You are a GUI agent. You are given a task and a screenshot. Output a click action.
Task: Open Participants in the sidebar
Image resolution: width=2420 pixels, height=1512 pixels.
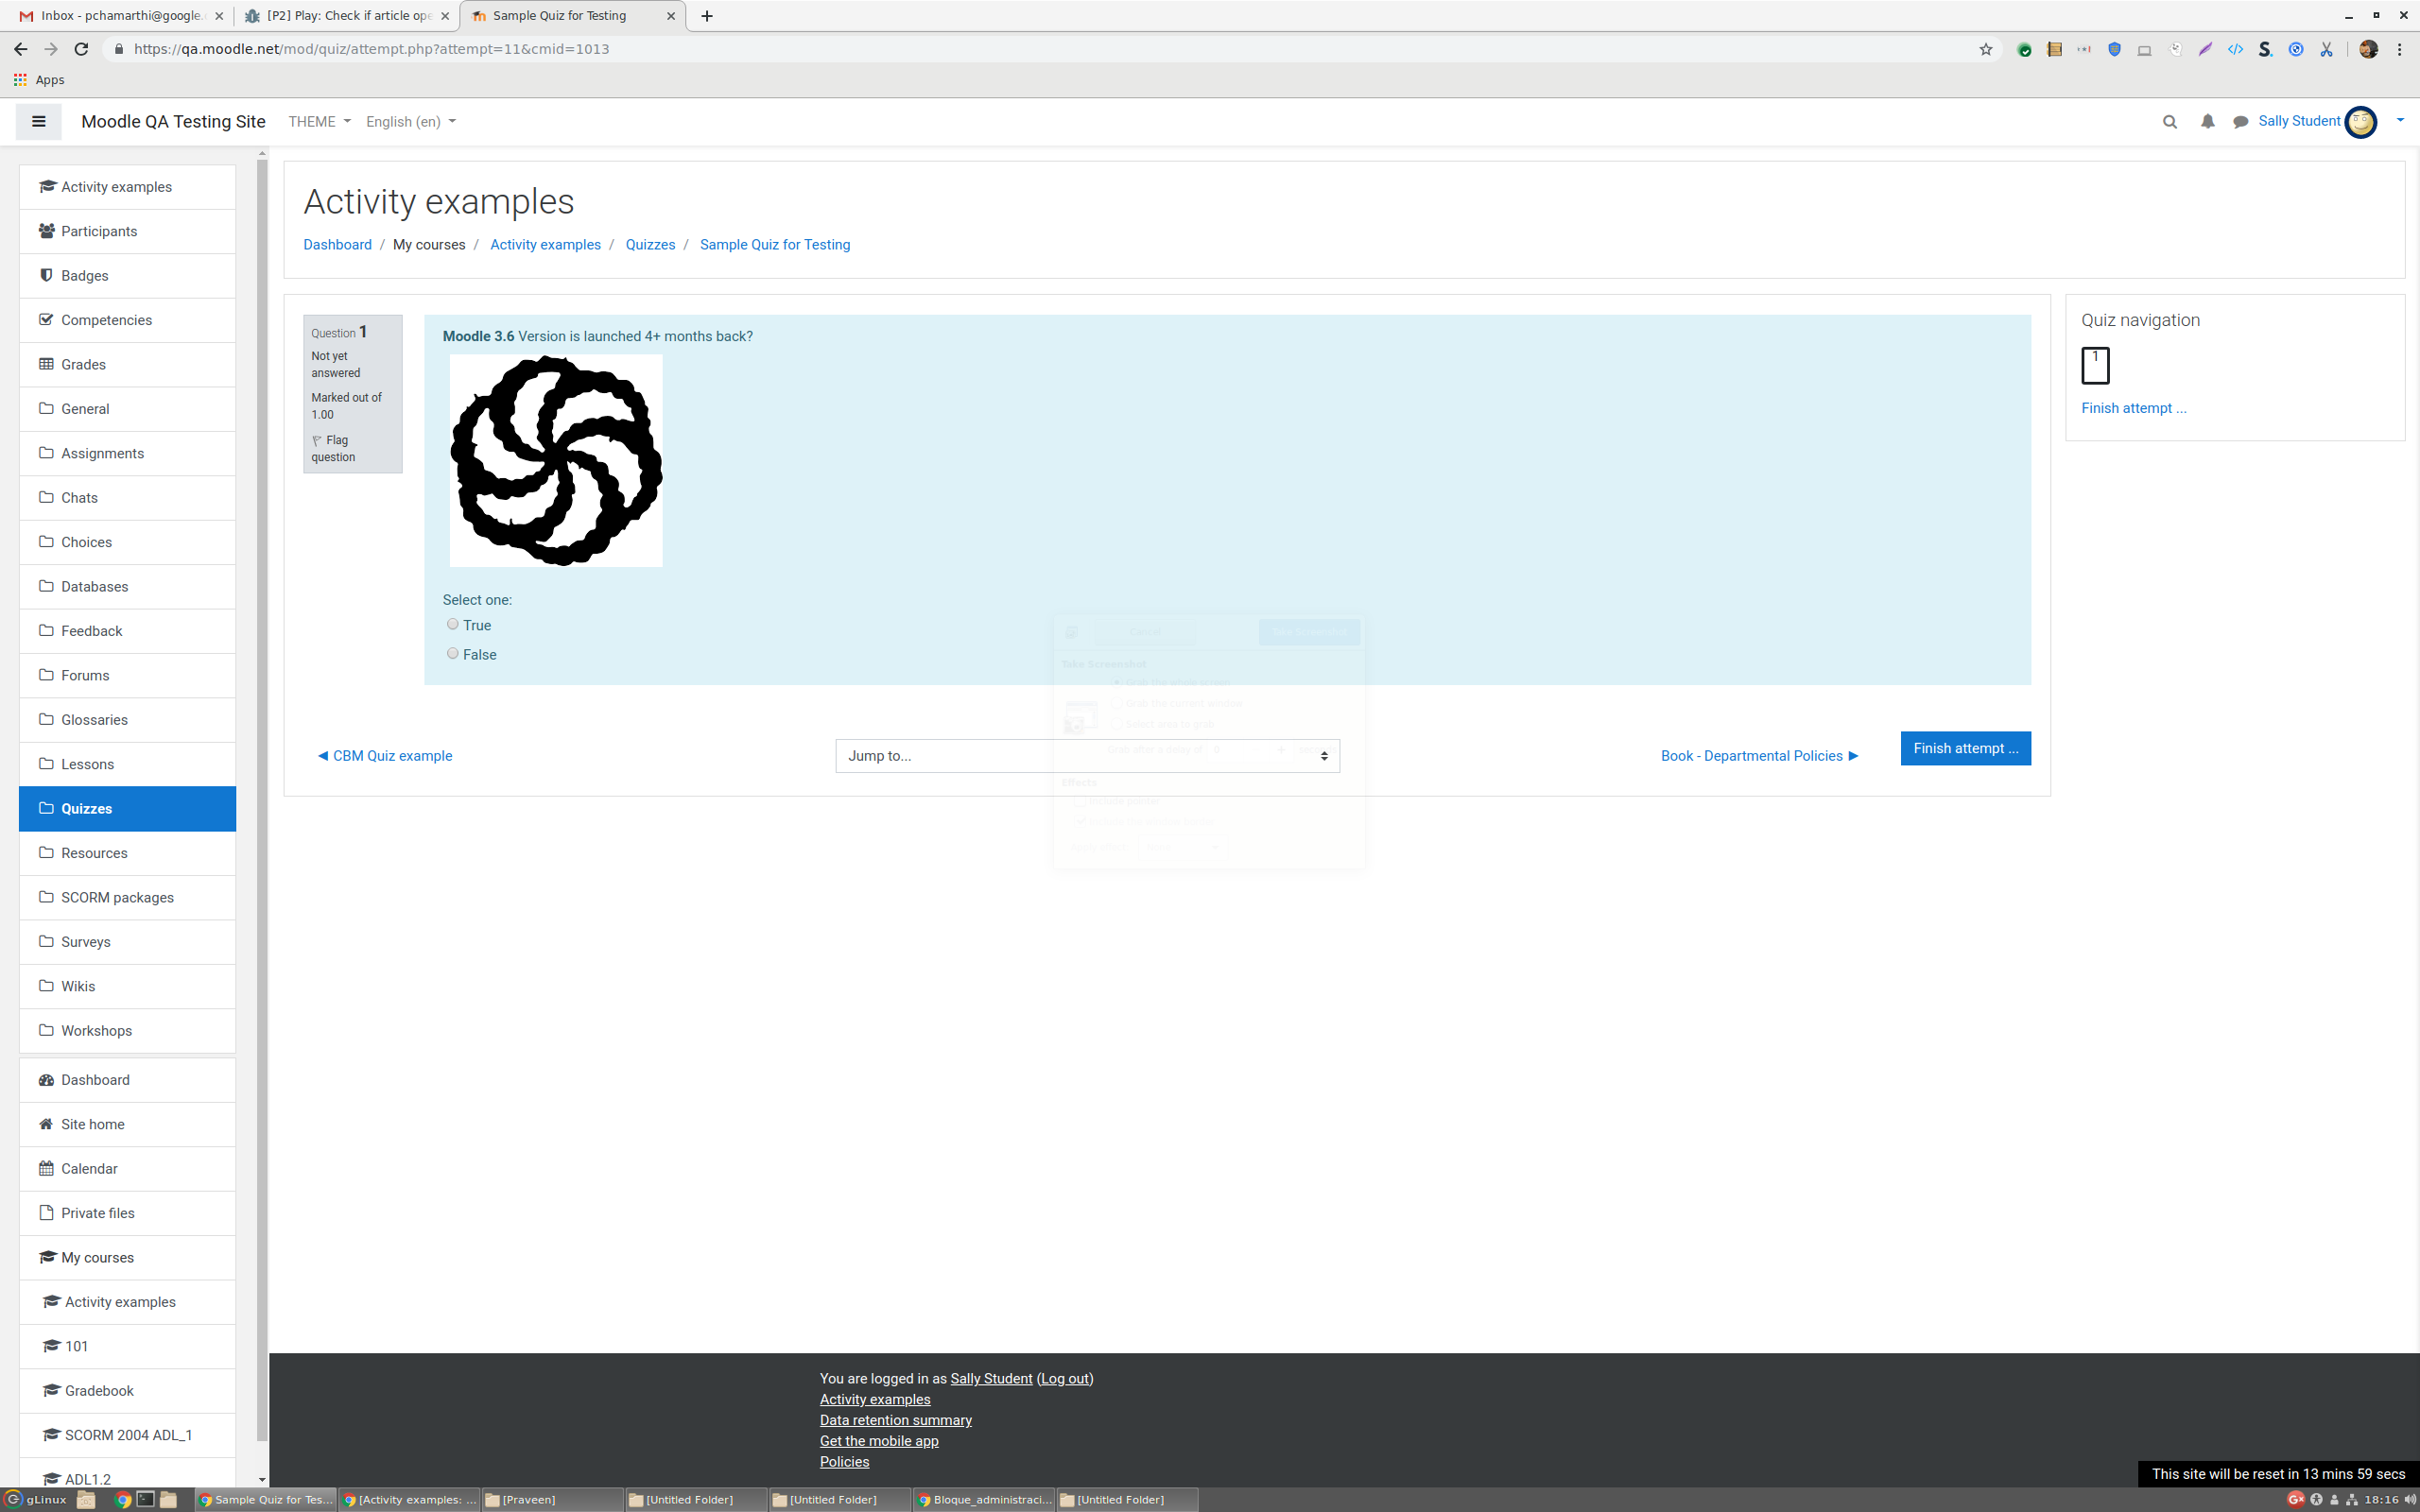click(127, 231)
